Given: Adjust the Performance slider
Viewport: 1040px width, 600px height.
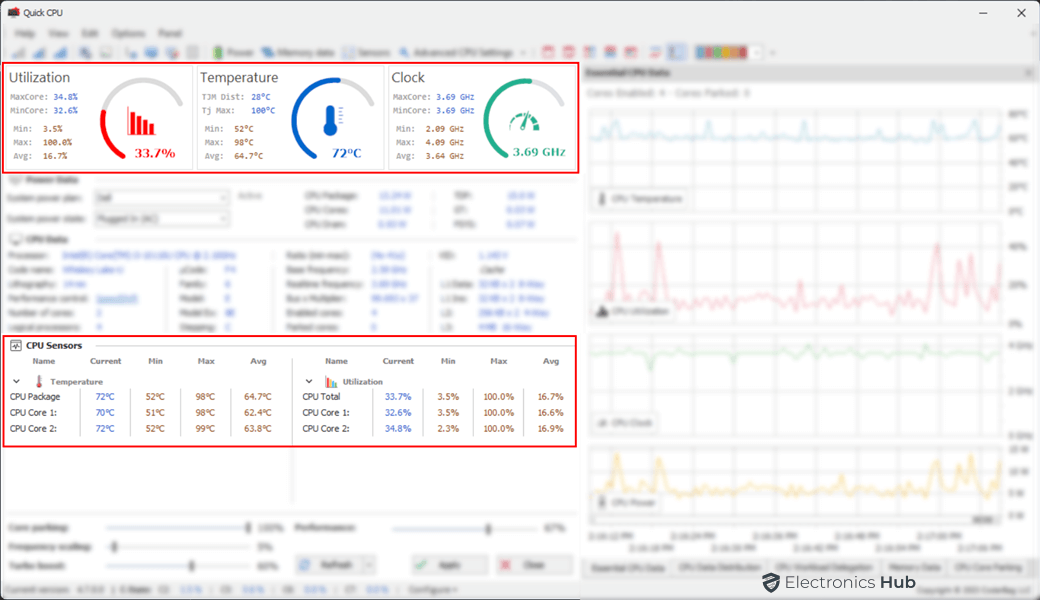Looking at the screenshot, I should tap(464, 528).
